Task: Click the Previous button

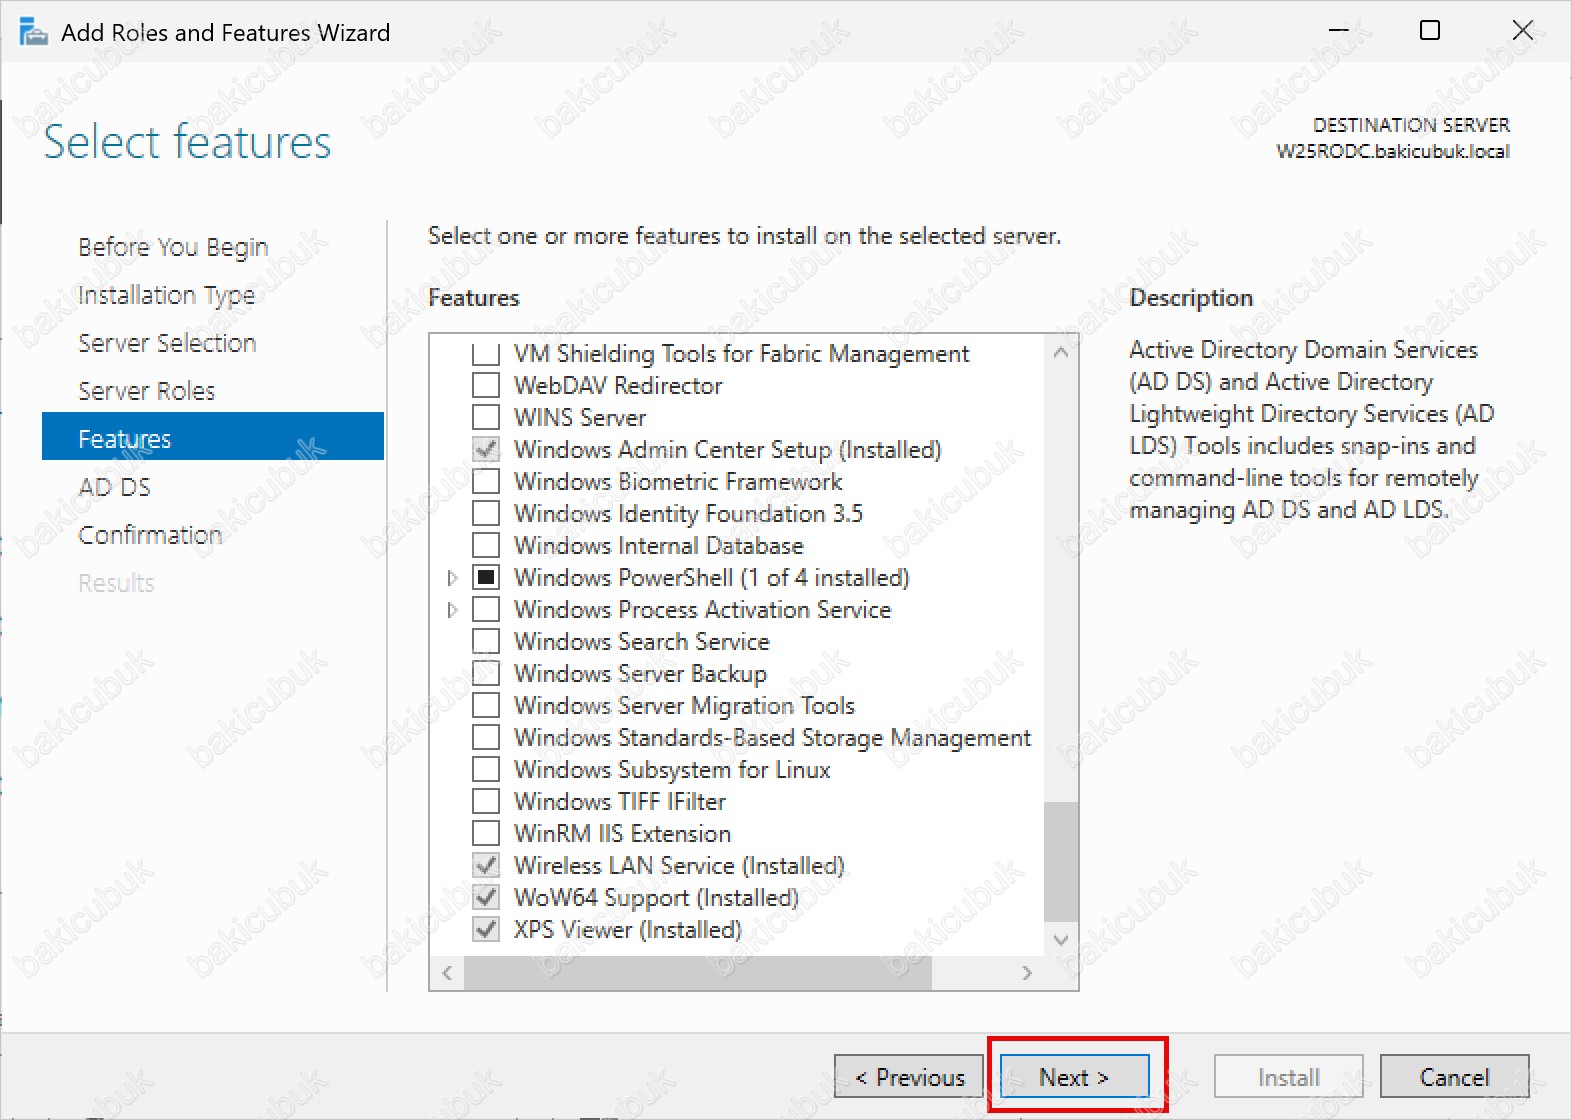Action: pos(909,1077)
